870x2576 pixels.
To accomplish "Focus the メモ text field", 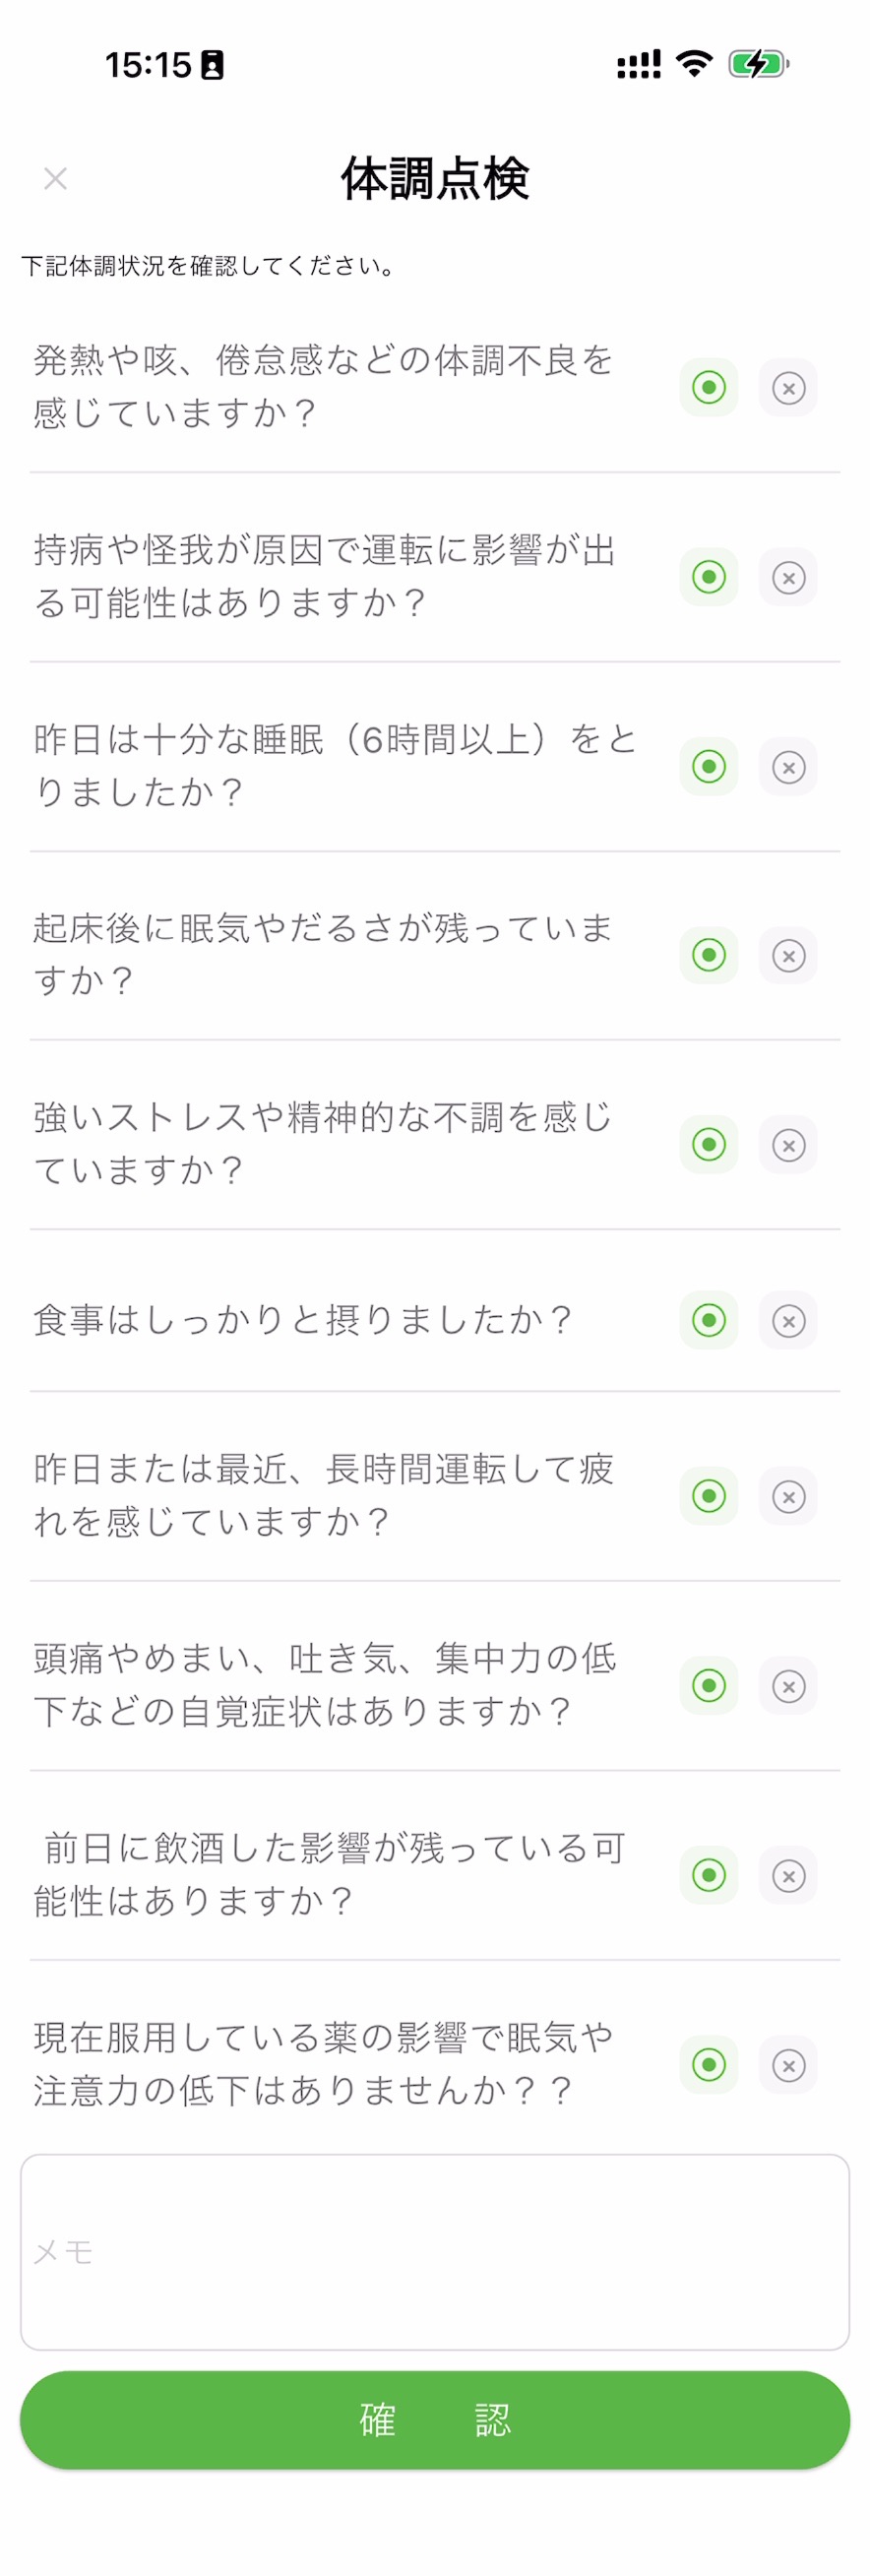I will point(434,2252).
